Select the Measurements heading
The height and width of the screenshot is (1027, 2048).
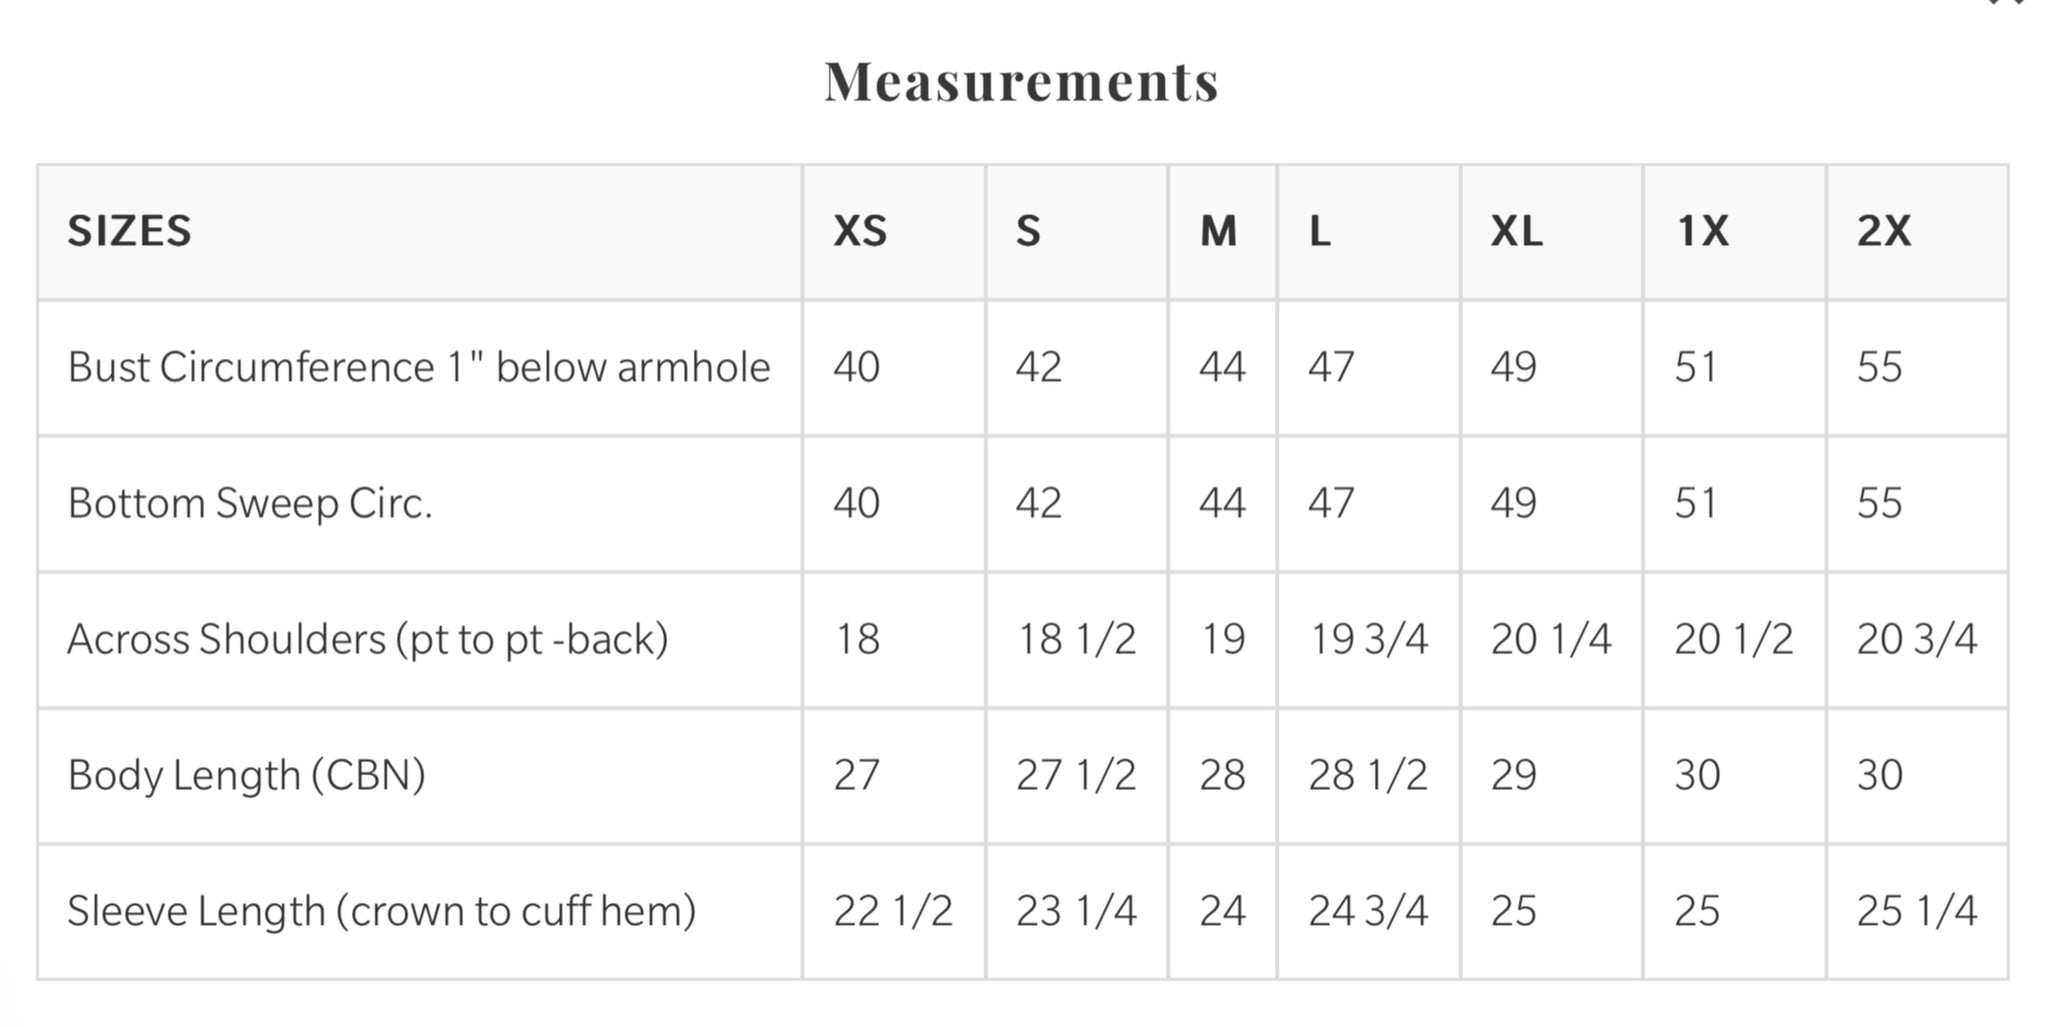[1022, 82]
